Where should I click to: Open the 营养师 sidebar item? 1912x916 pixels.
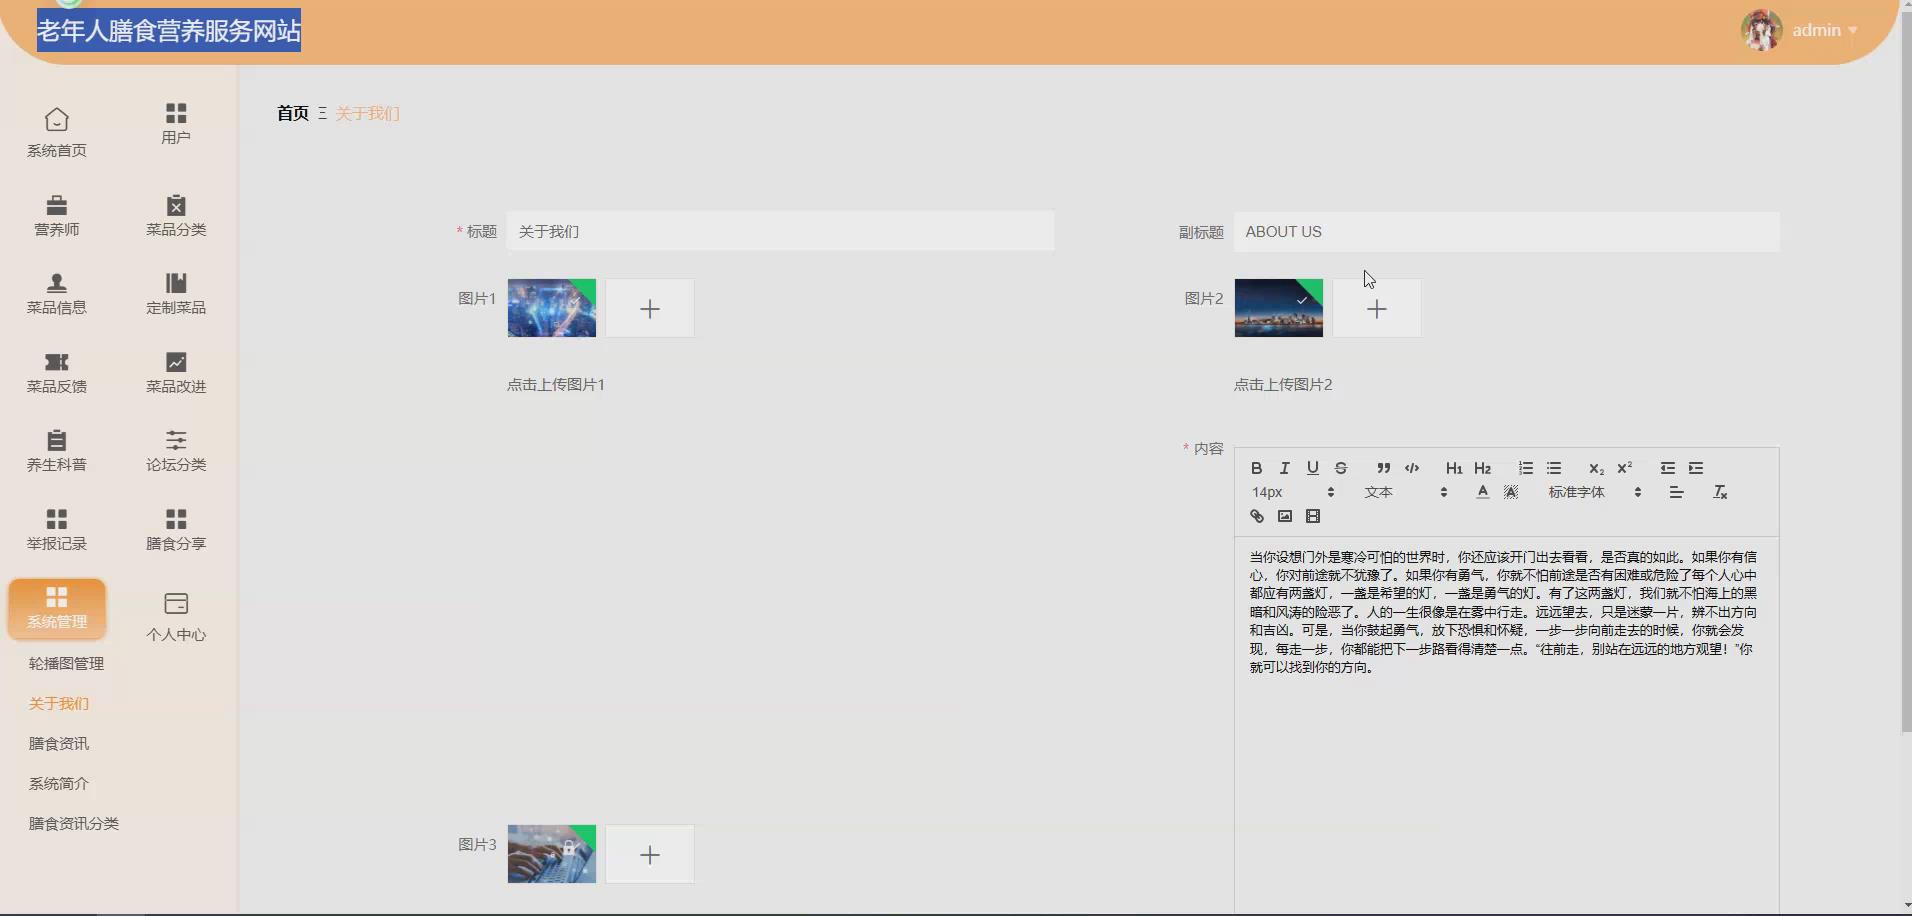click(57, 216)
